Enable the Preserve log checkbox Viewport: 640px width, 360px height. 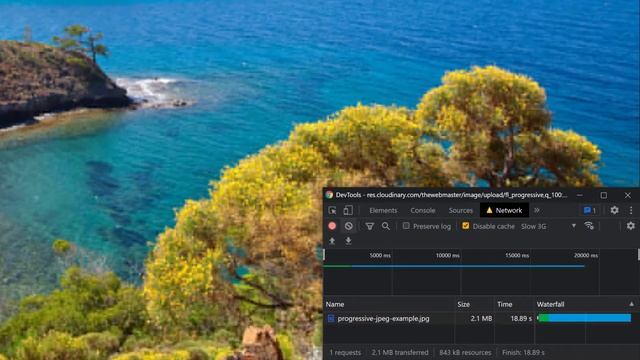pyautogui.click(x=406, y=226)
